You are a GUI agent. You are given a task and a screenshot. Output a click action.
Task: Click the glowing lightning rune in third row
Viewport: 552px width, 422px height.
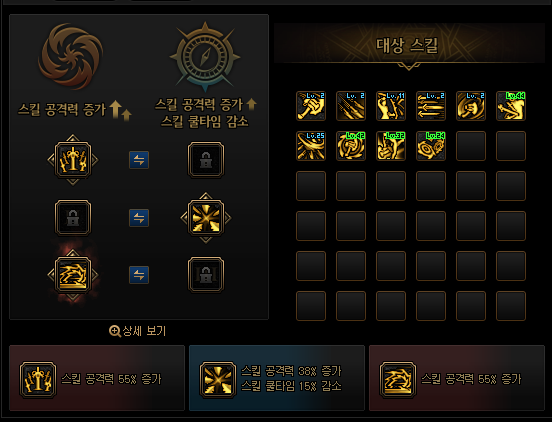pos(73,275)
